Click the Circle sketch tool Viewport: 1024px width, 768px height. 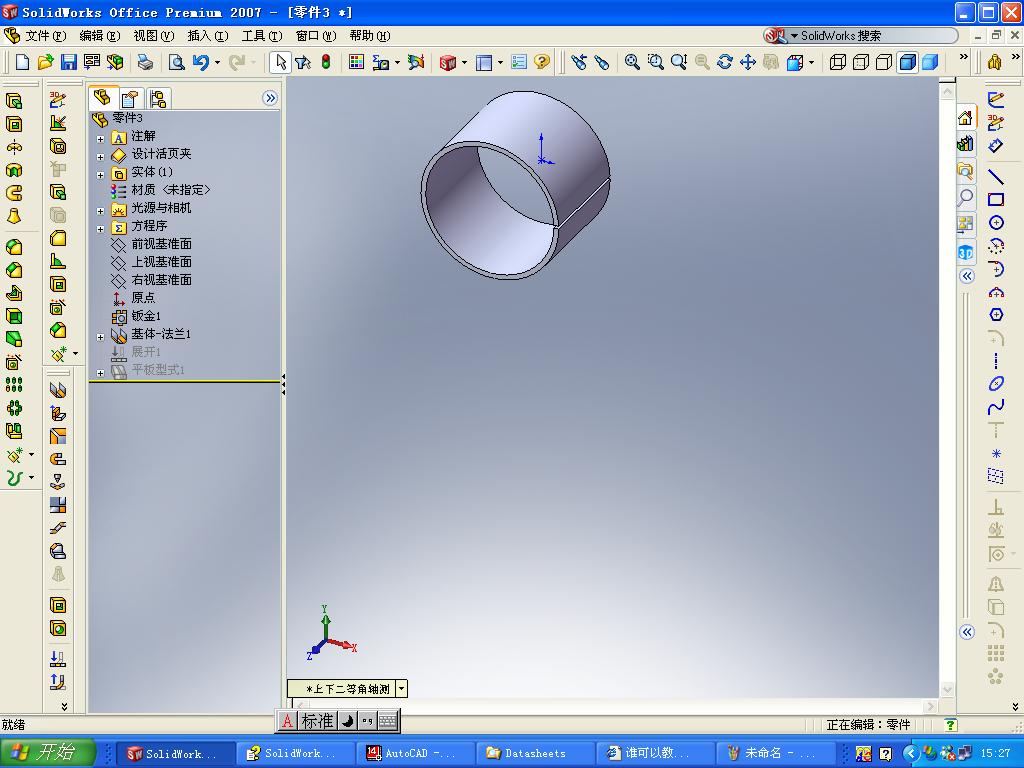(996, 223)
